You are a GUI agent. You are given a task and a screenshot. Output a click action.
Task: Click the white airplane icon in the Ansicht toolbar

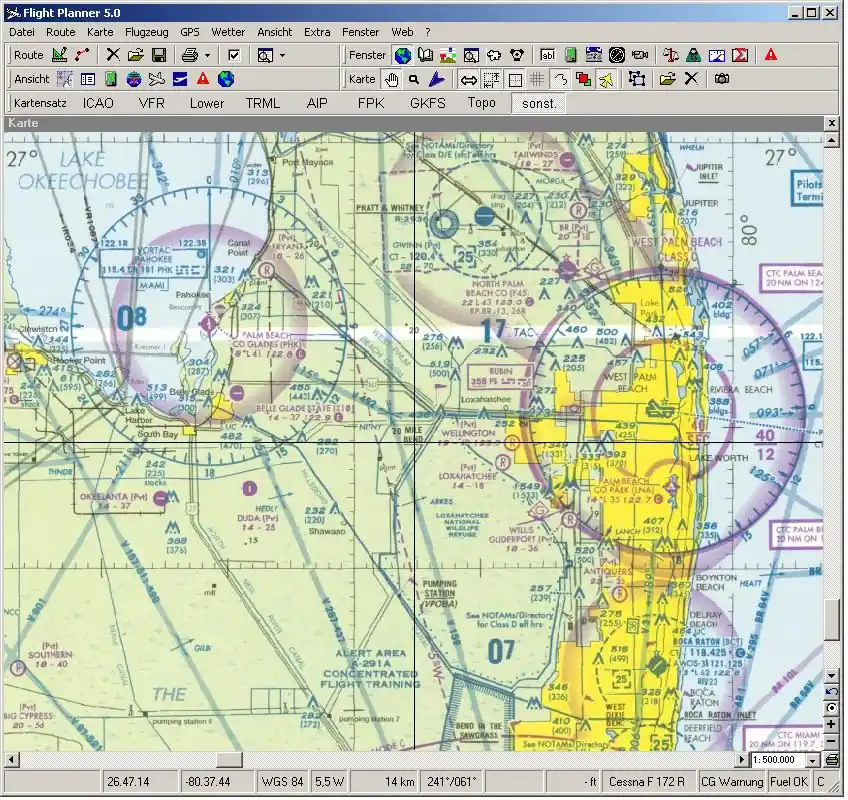coord(157,79)
